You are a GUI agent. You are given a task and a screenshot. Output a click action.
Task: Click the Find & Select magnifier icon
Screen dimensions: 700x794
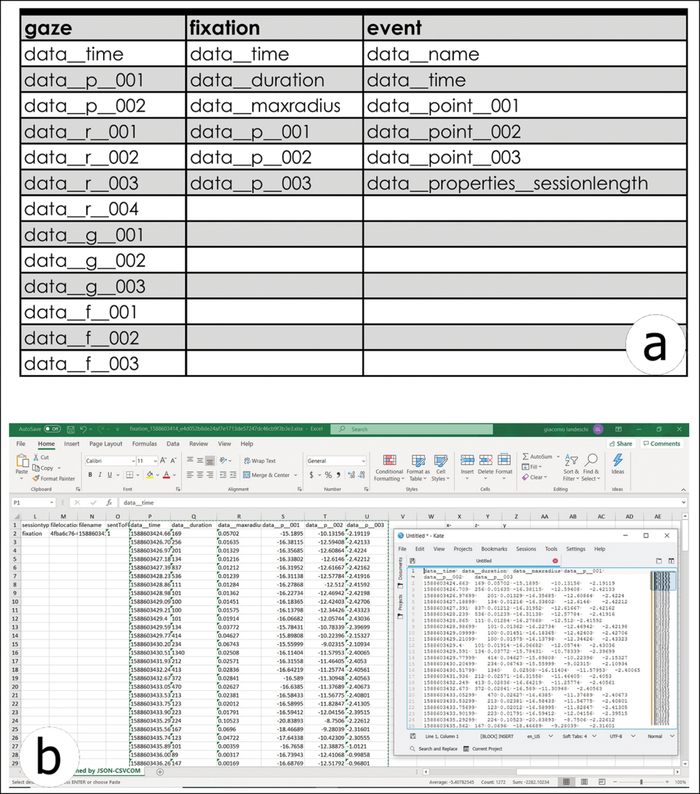coord(591,460)
